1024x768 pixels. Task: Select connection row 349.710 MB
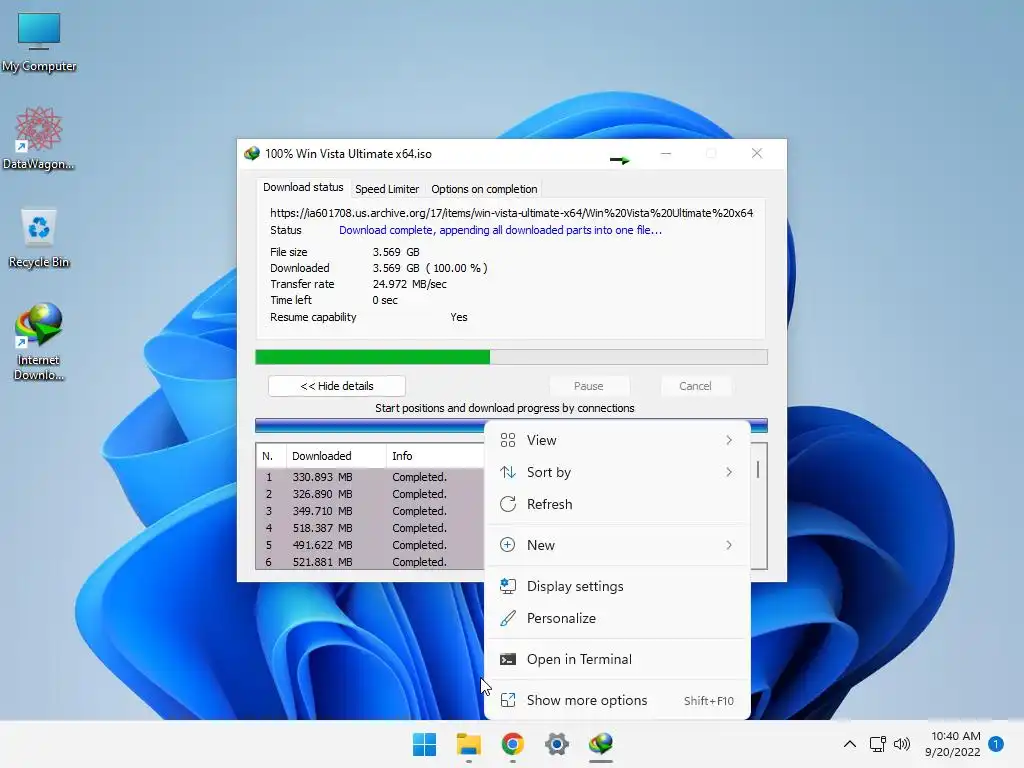[370, 511]
